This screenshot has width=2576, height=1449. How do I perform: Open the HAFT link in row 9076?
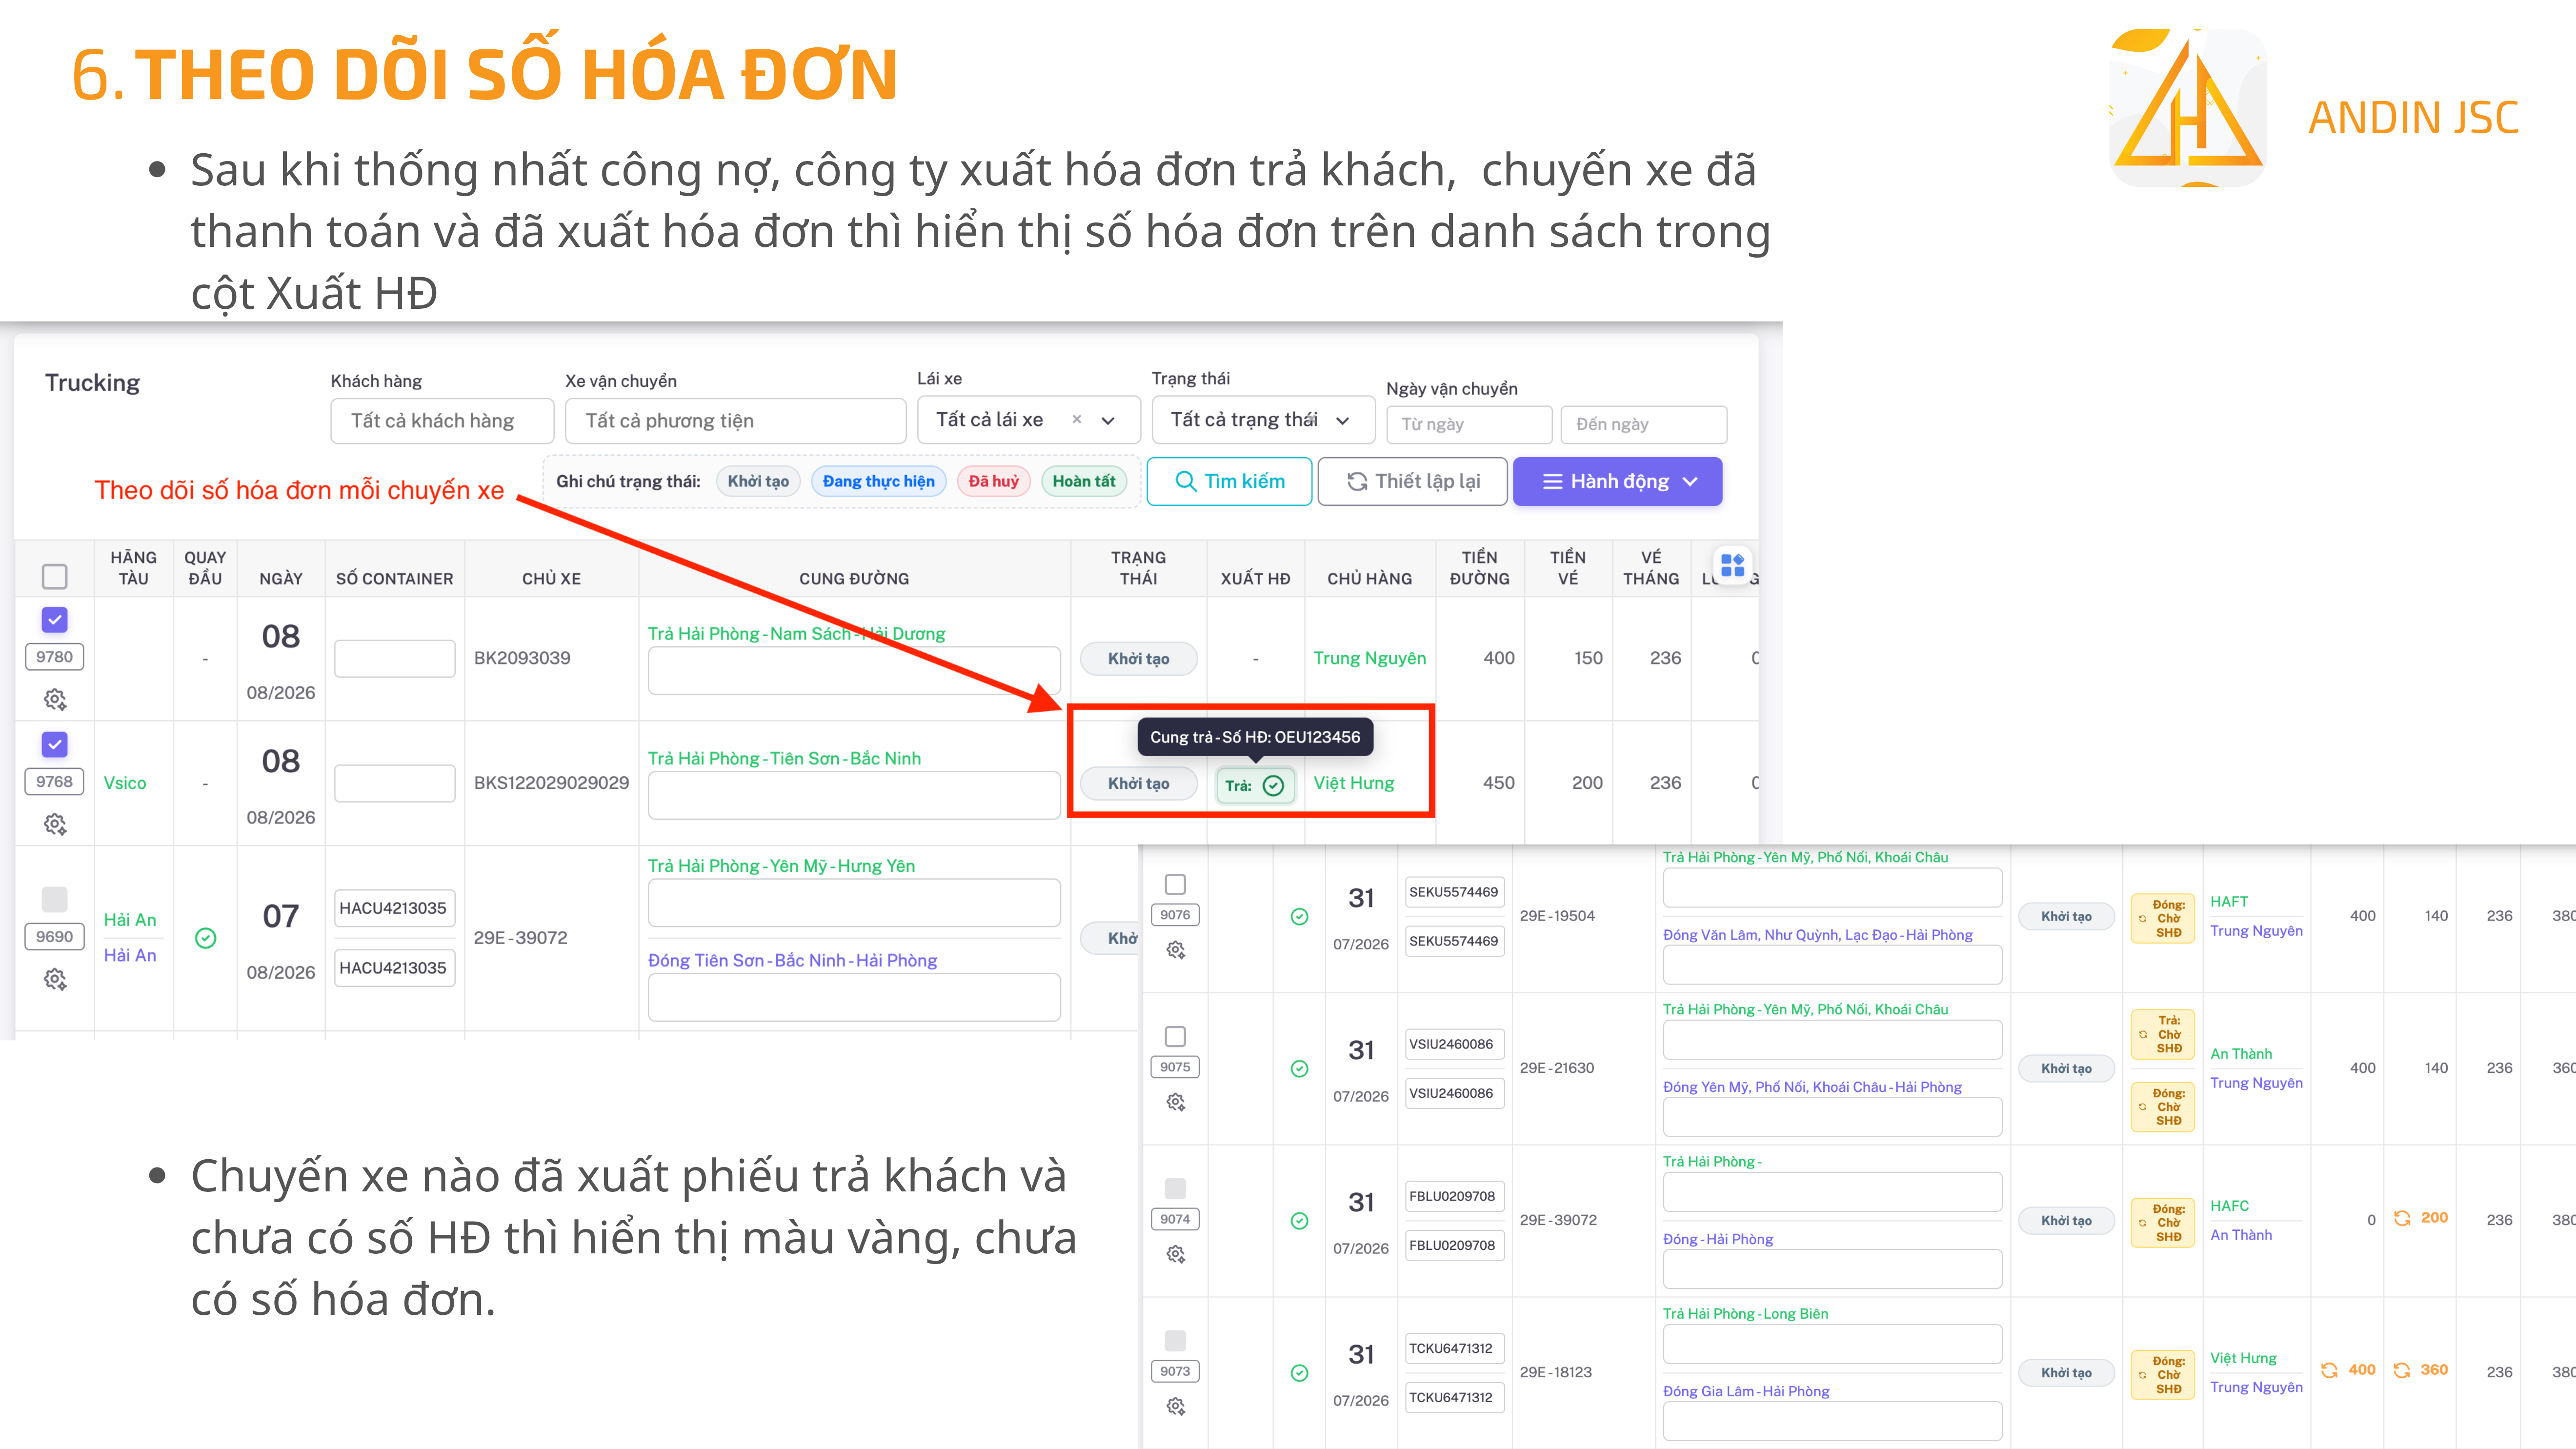coord(2229,902)
